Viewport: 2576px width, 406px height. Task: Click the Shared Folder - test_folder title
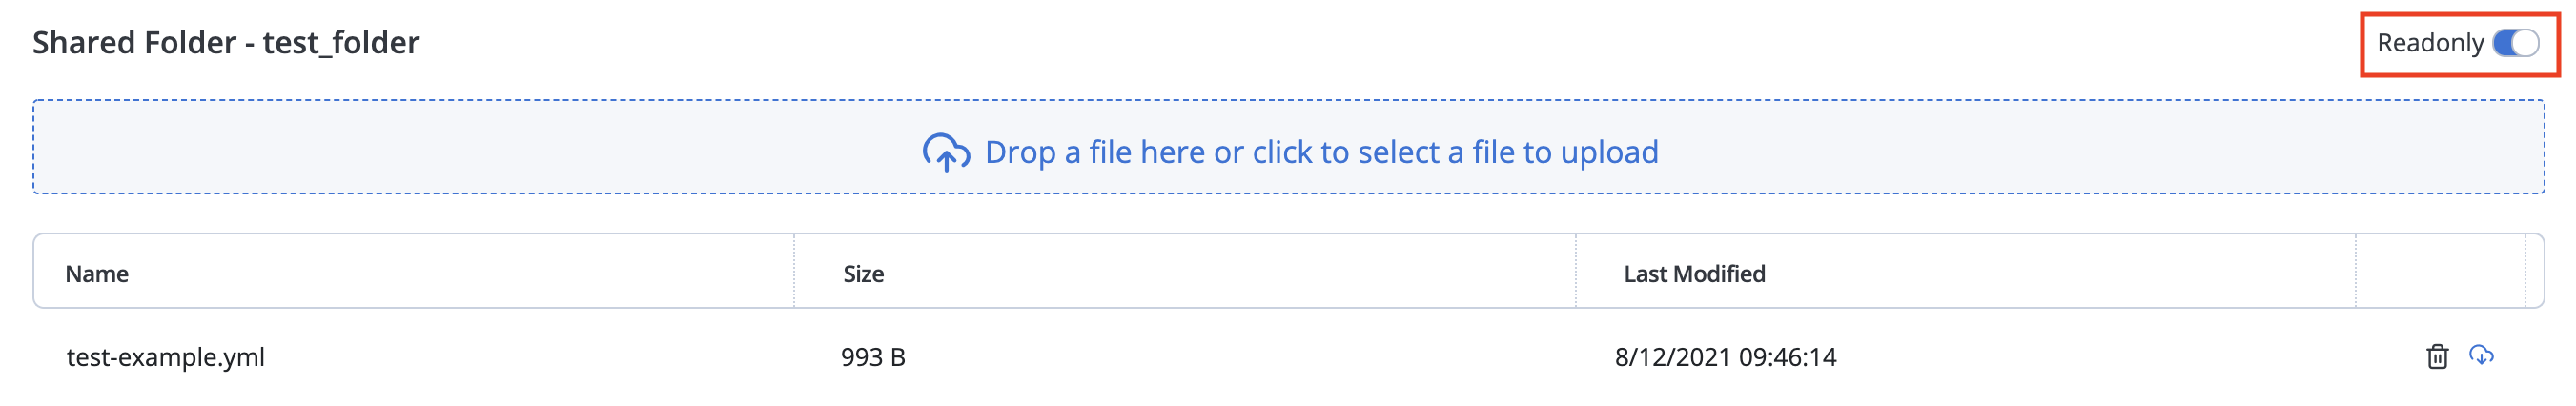226,42
